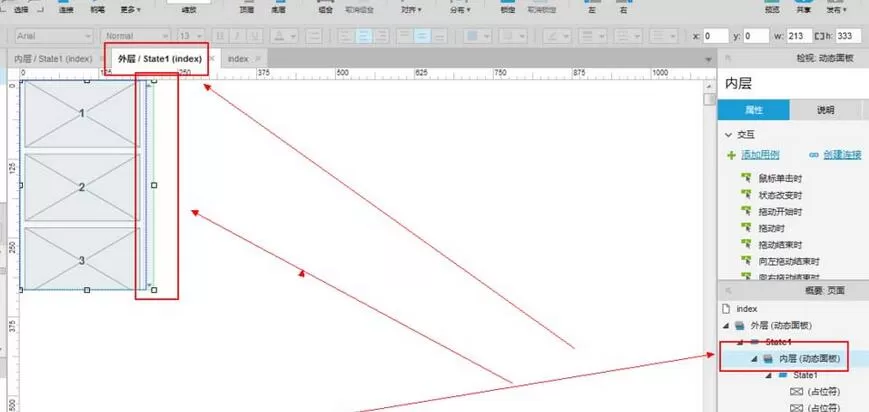869x412 pixels.
Task: Open the font color picker
Action: coord(284,36)
